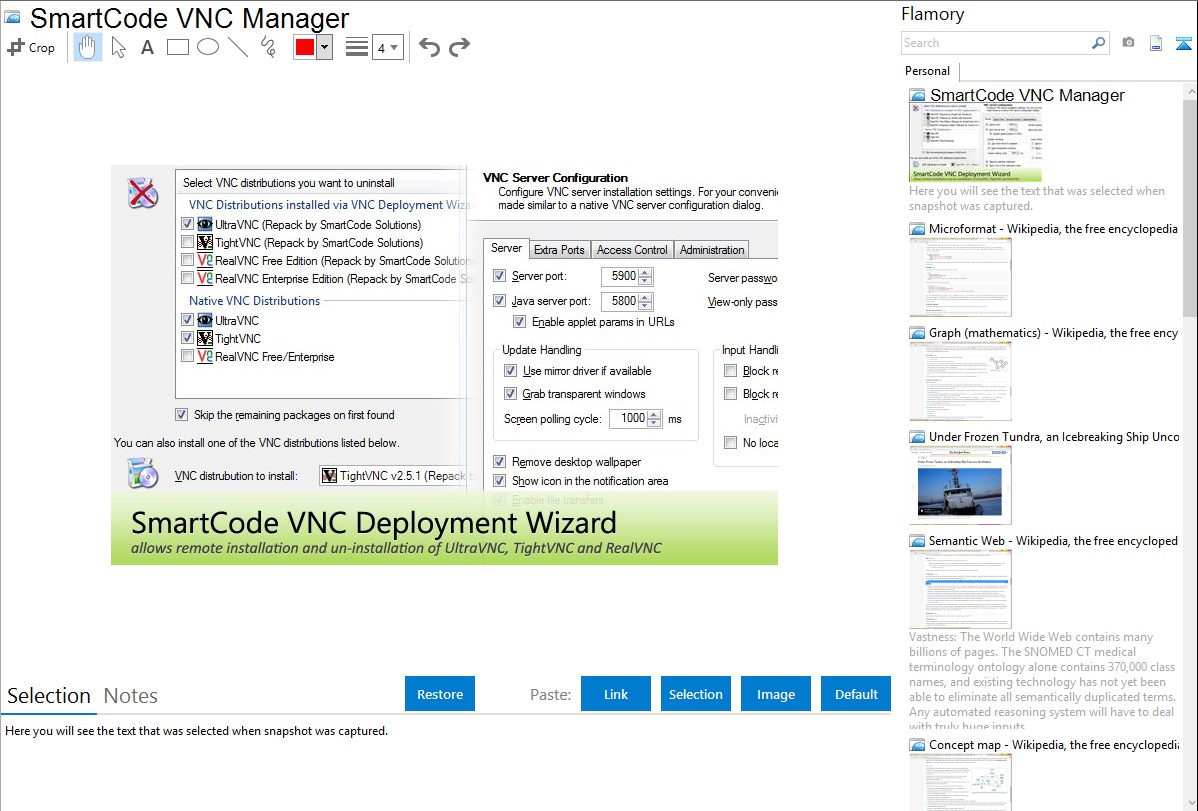Image resolution: width=1198 pixels, height=811 pixels.
Task: Click the UltraVNC eye icon under Native VNC Distributions
Action: click(205, 320)
